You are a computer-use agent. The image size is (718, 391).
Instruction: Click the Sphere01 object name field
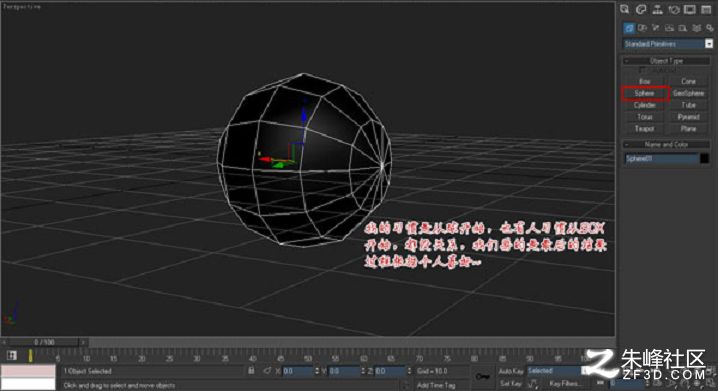tap(661, 158)
